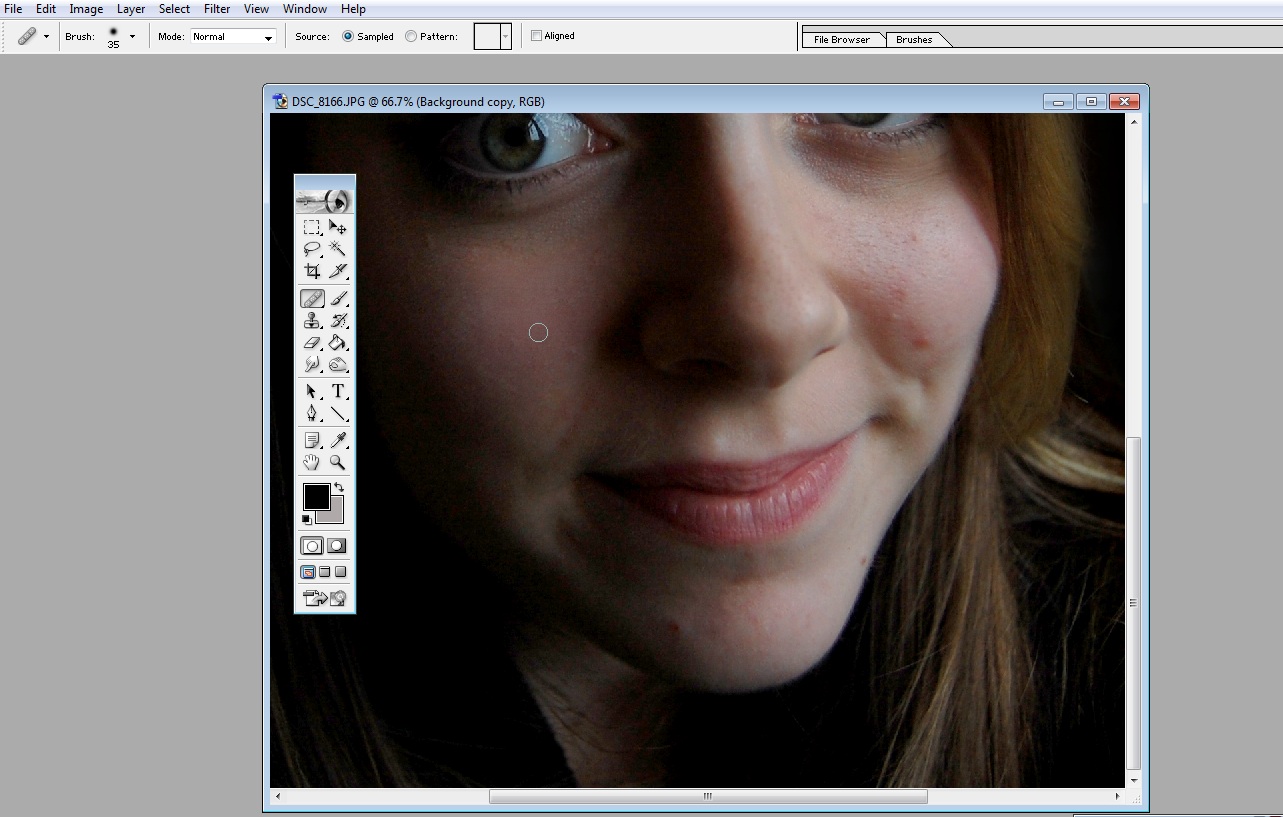Select the Brush tool
This screenshot has height=817, width=1283.
click(338, 299)
